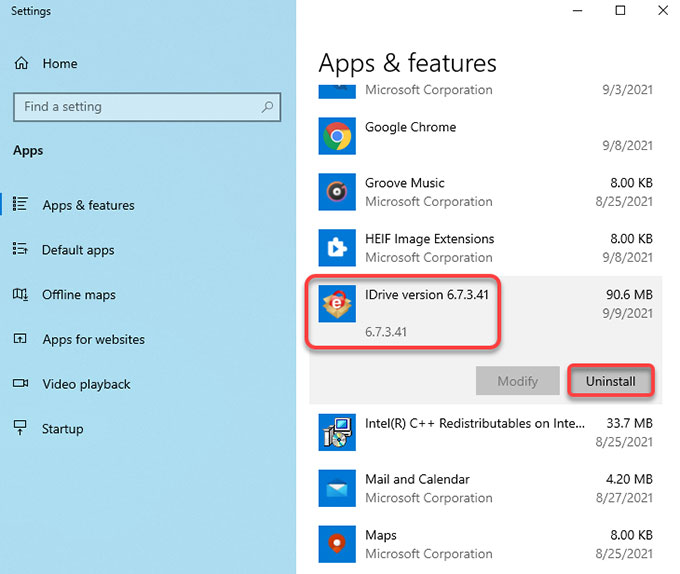Select the Maps entry name
The image size is (680, 574).
pyautogui.click(x=381, y=535)
